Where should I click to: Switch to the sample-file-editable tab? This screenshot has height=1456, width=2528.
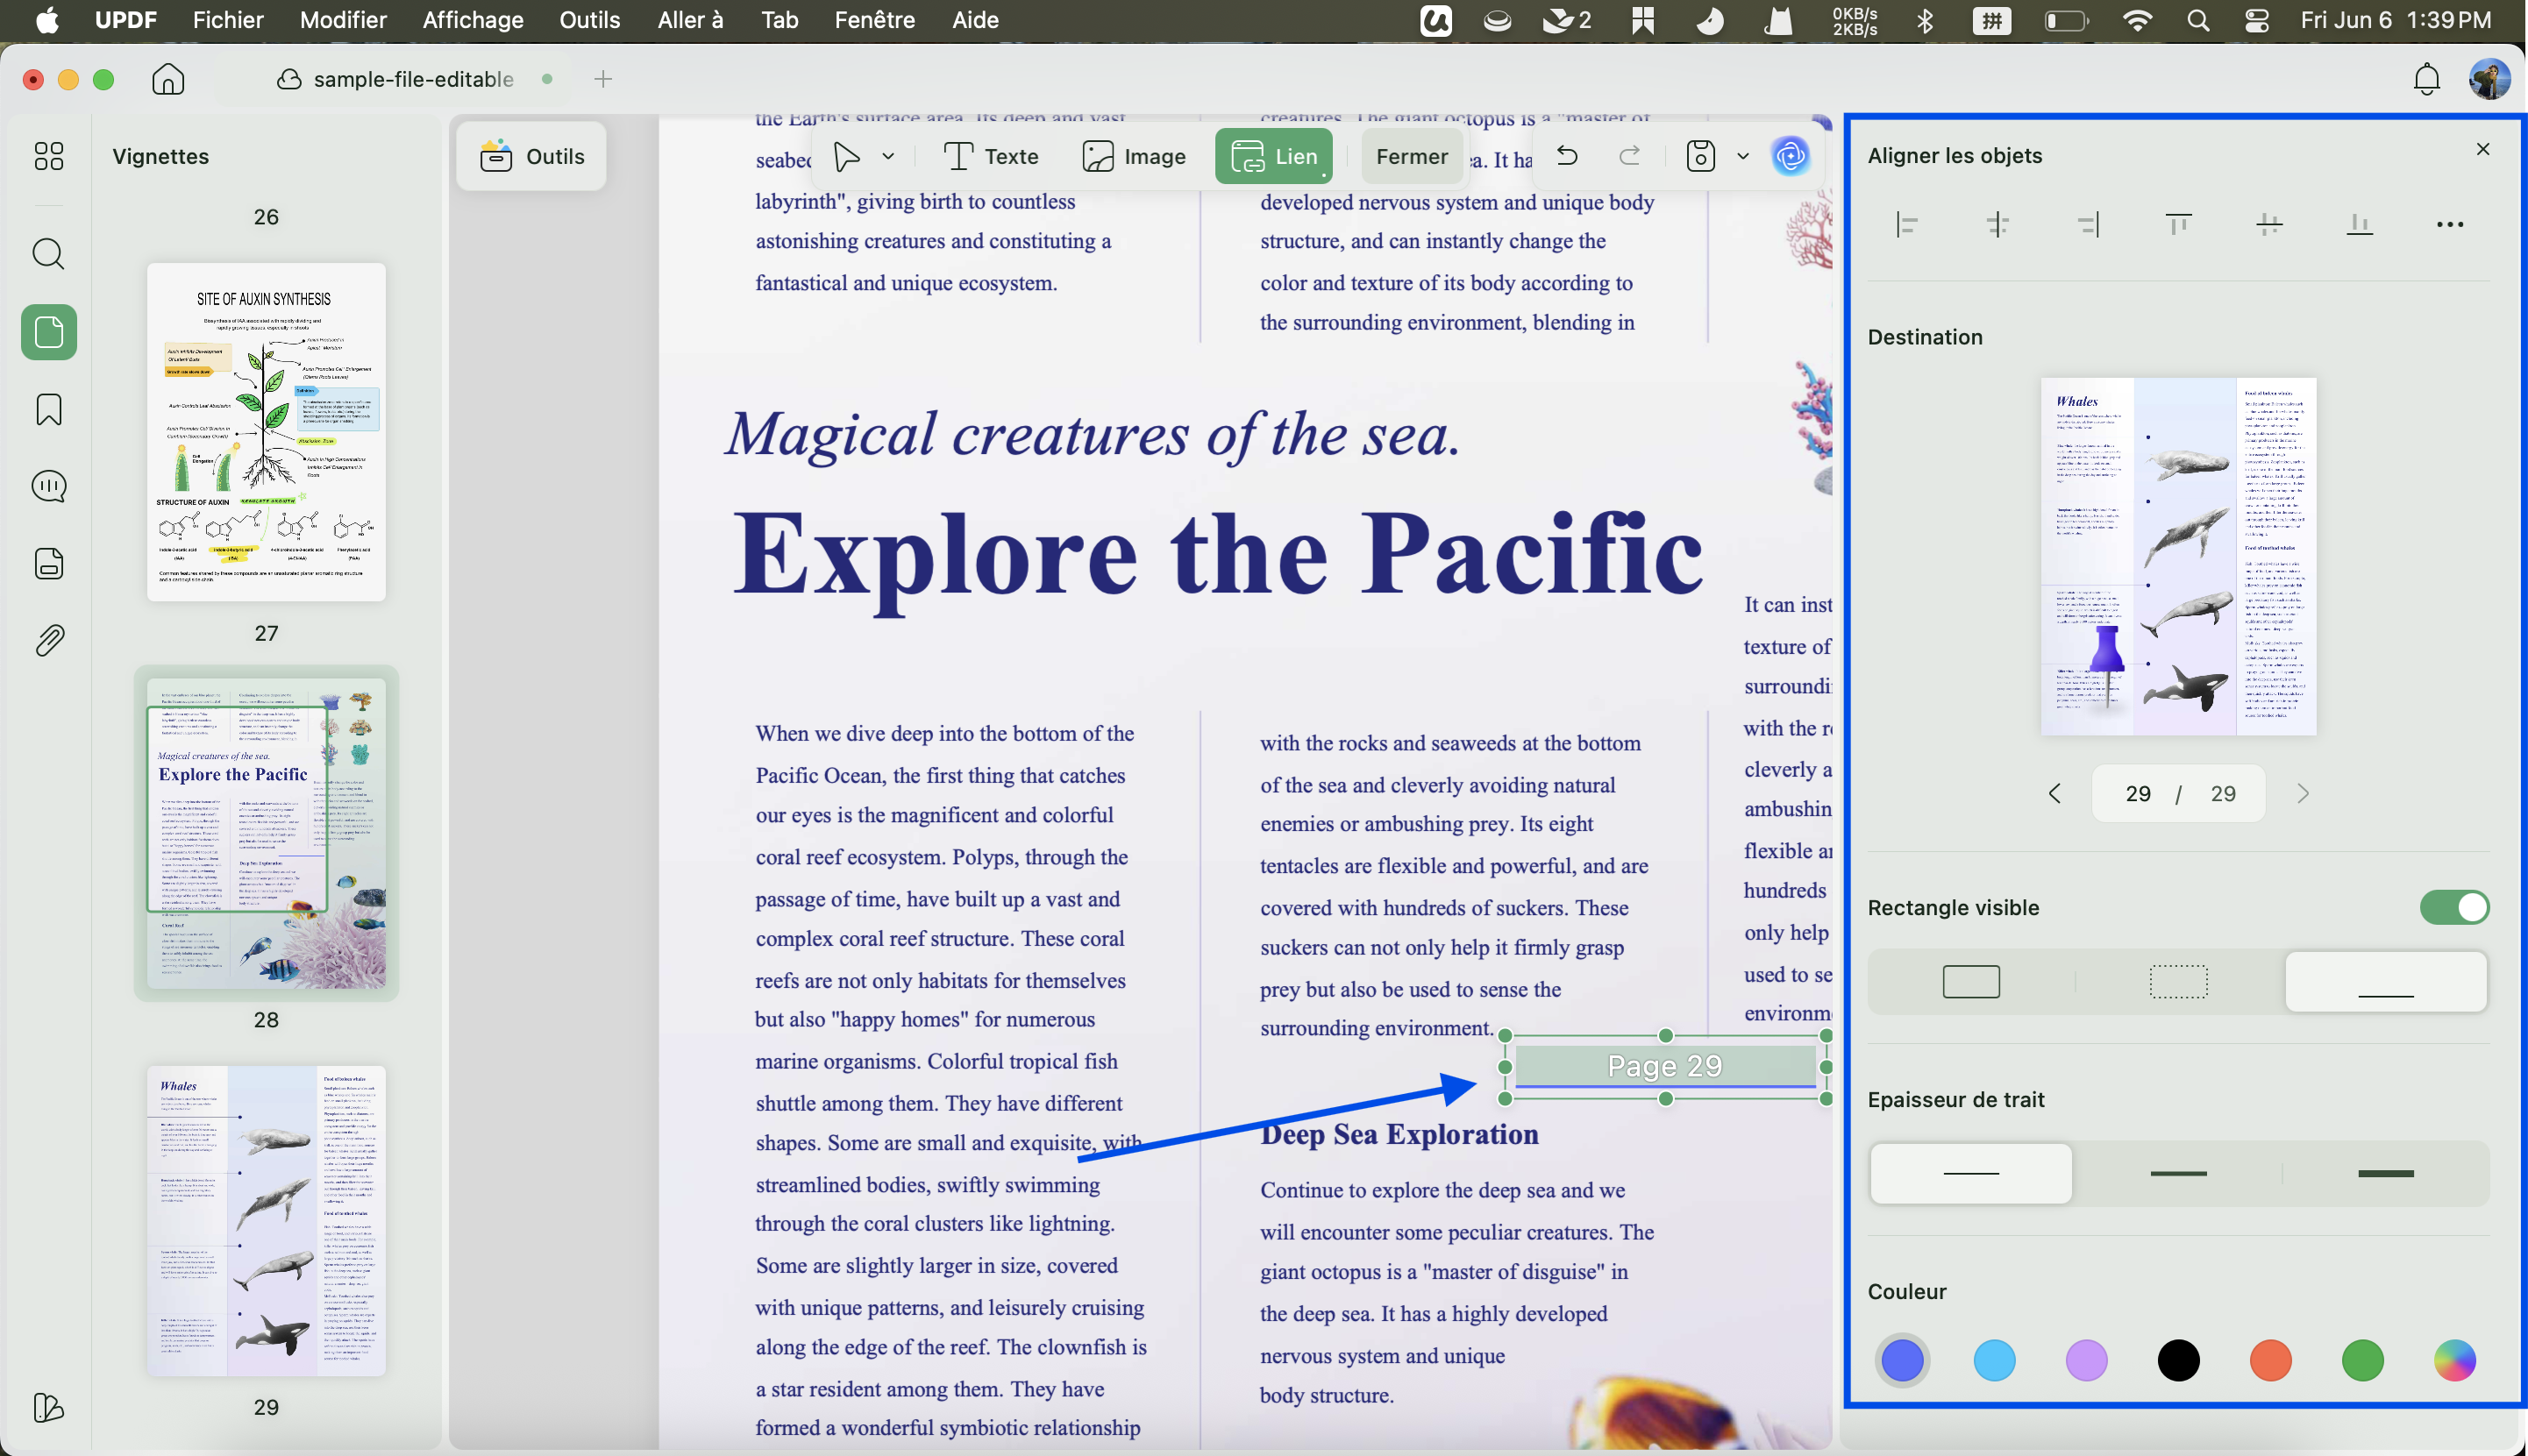[x=413, y=79]
